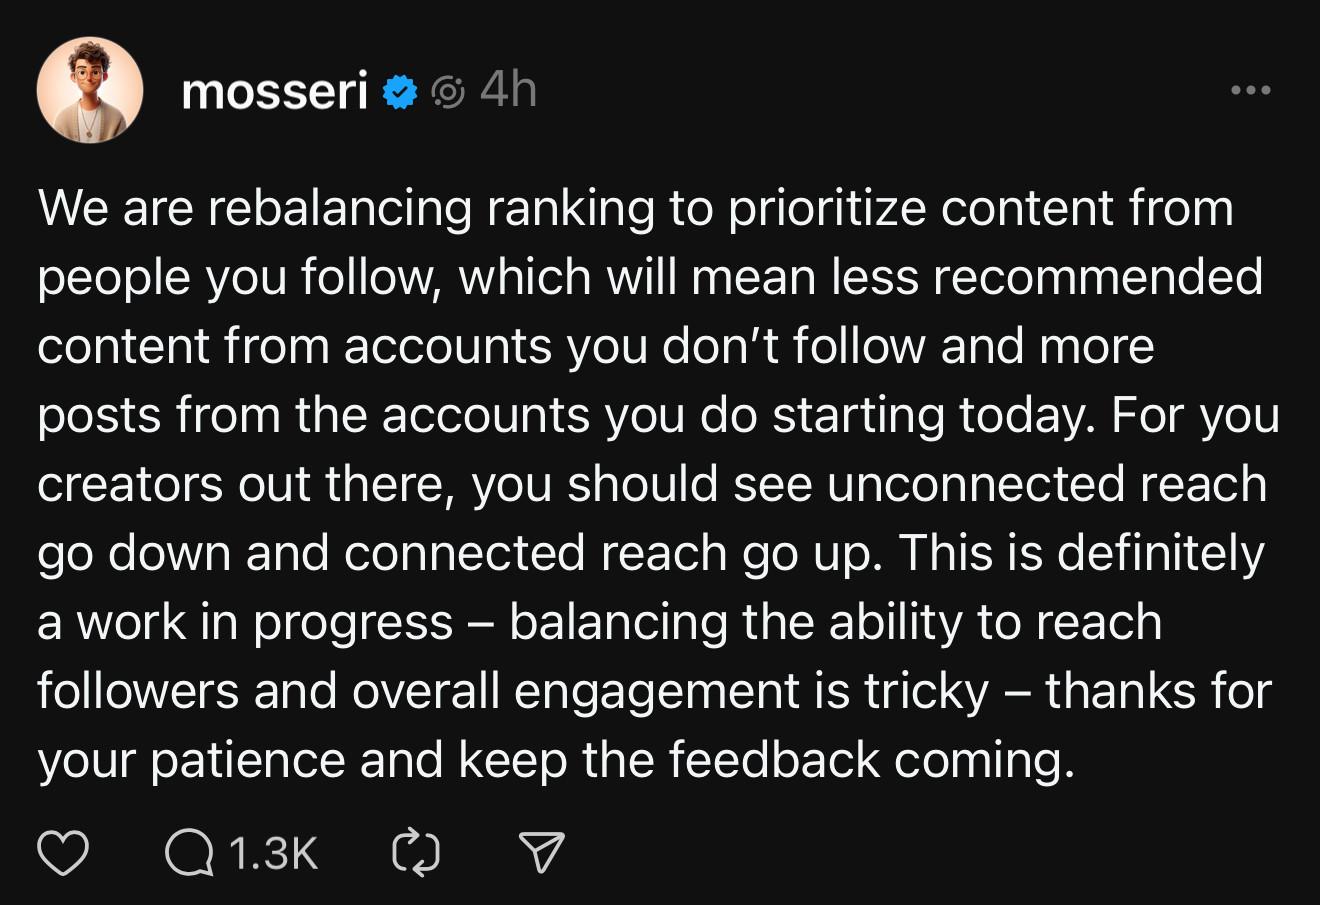Tap the text 'a work in progress'
The height and width of the screenshot is (905, 1320).
pos(246,623)
